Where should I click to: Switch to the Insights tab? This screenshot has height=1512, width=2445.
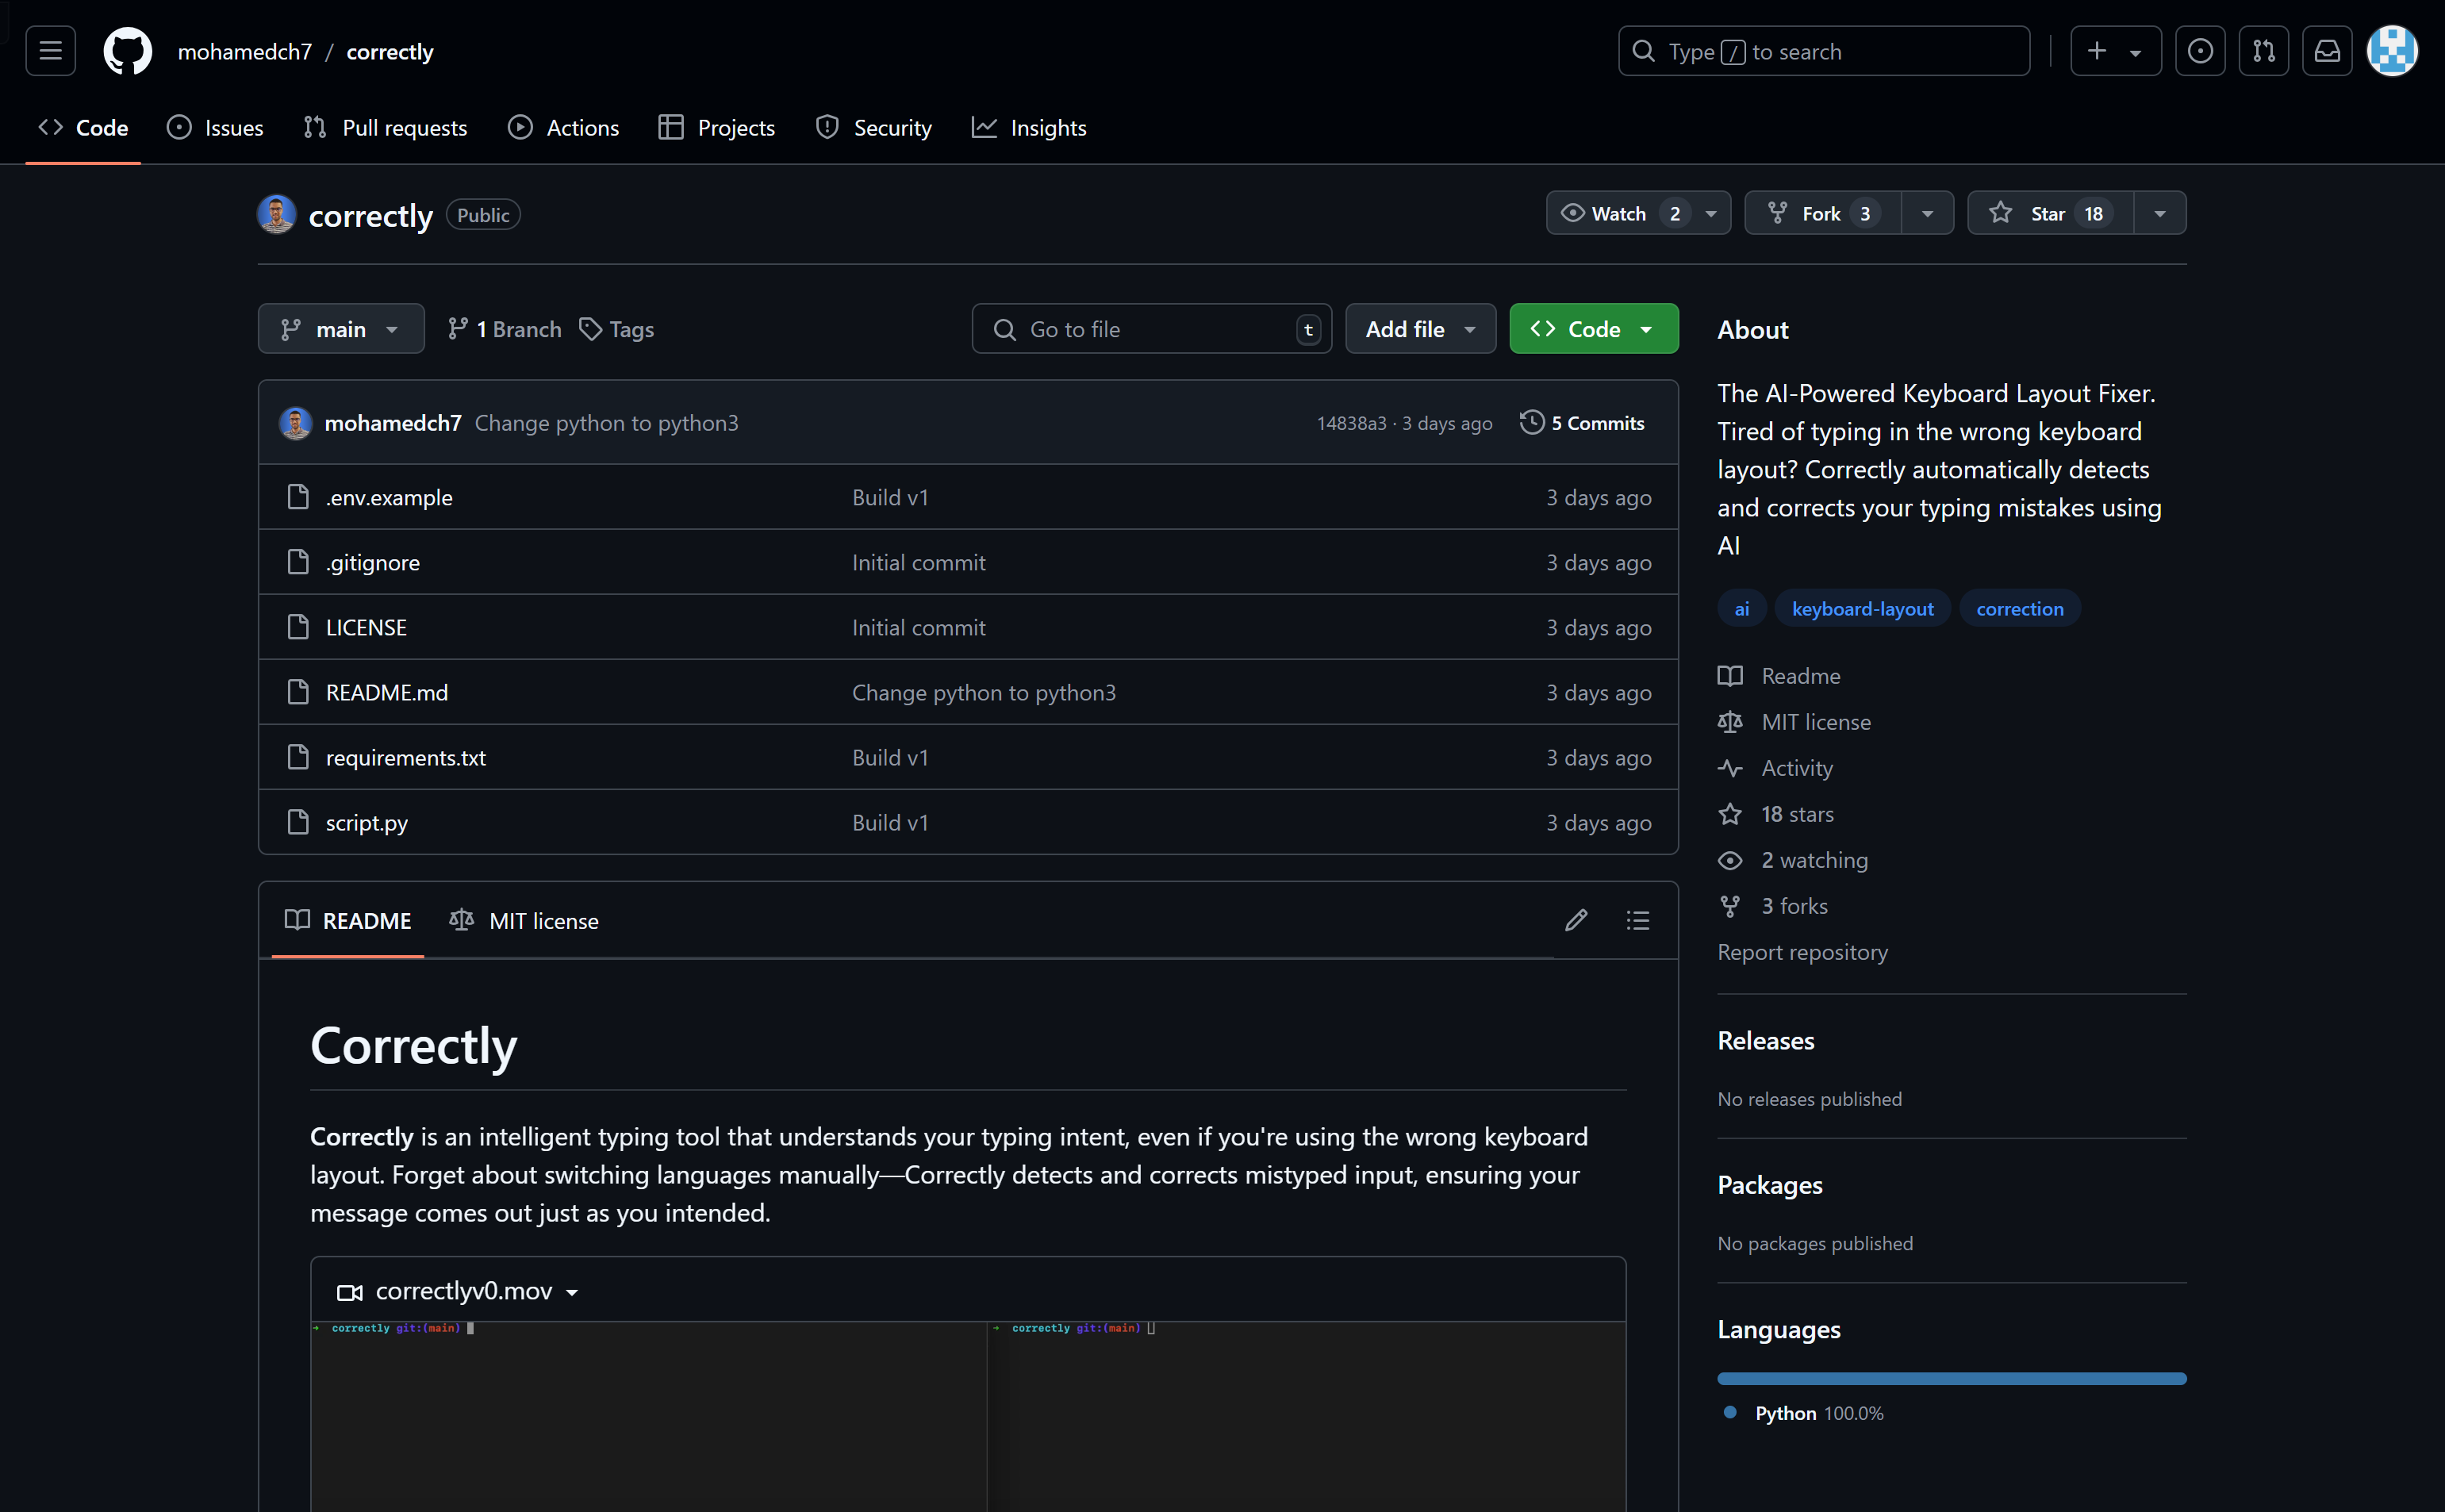pyautogui.click(x=1029, y=128)
